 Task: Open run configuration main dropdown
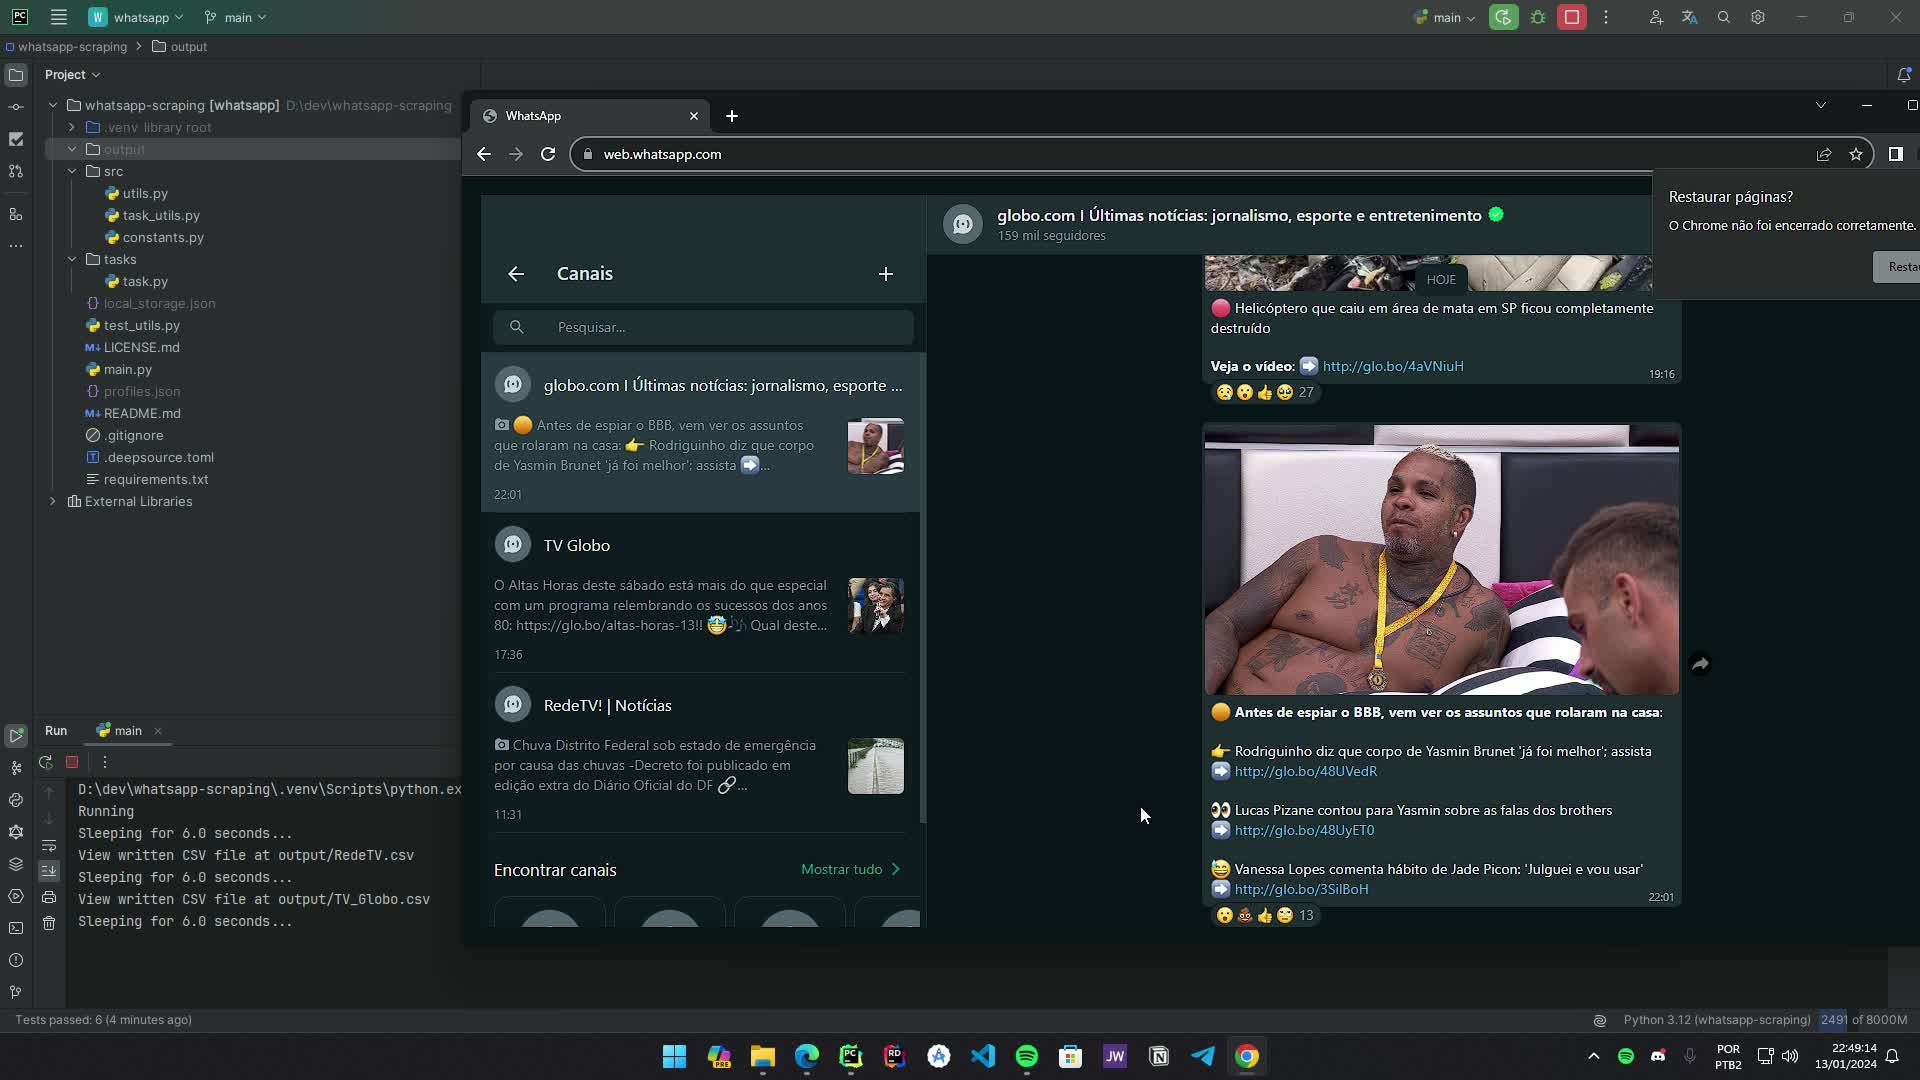coord(1445,17)
